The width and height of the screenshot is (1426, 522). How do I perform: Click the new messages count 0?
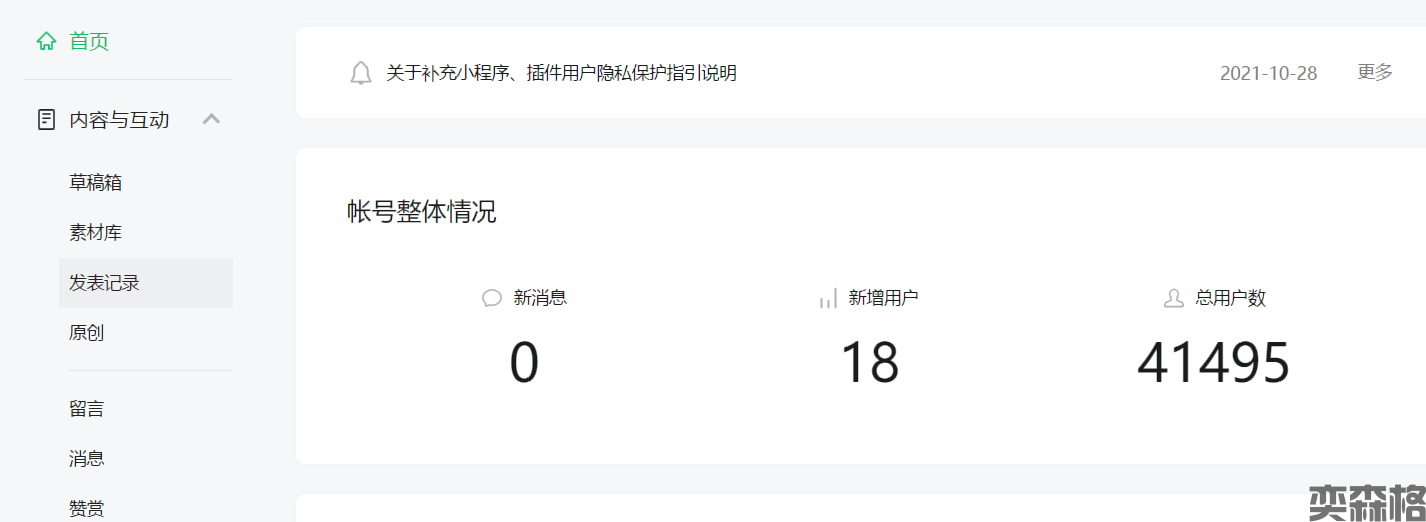coord(524,363)
